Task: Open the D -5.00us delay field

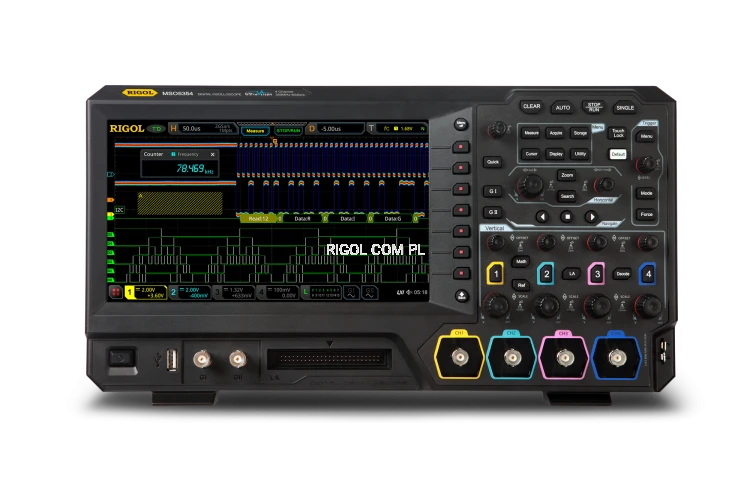Action: 335,129
